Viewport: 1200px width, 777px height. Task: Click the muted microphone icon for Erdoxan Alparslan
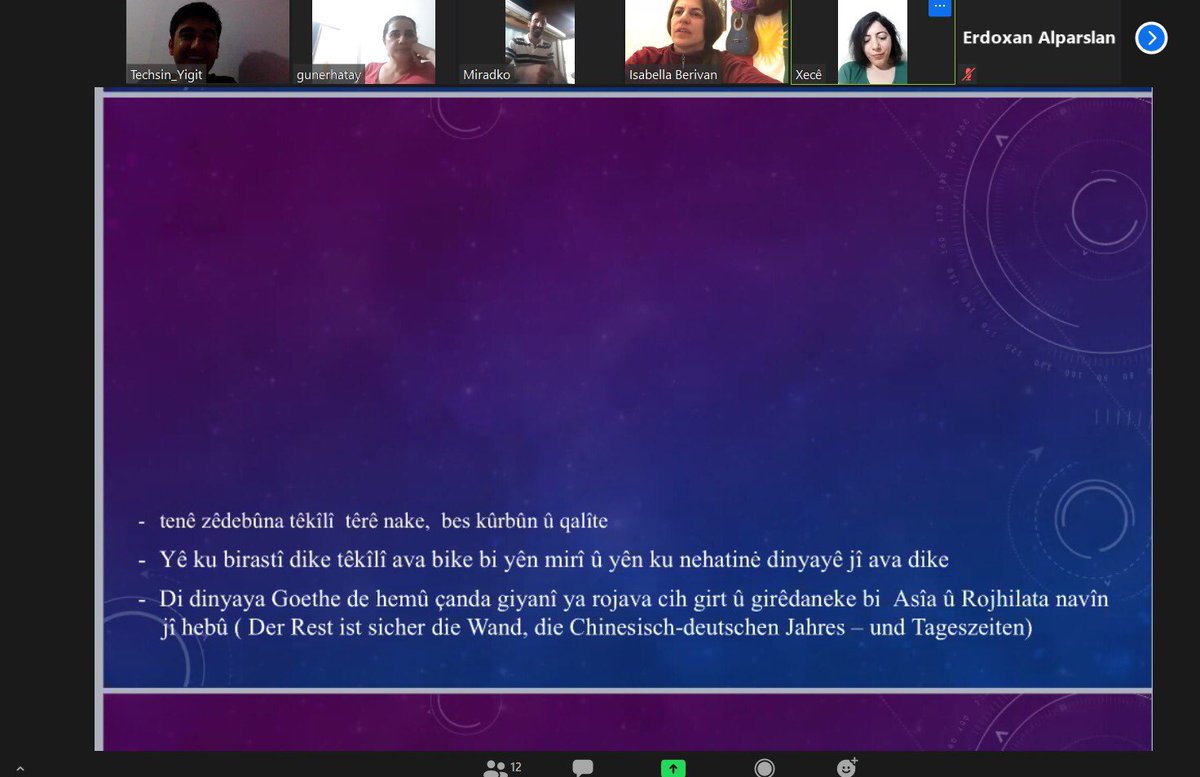pos(968,73)
